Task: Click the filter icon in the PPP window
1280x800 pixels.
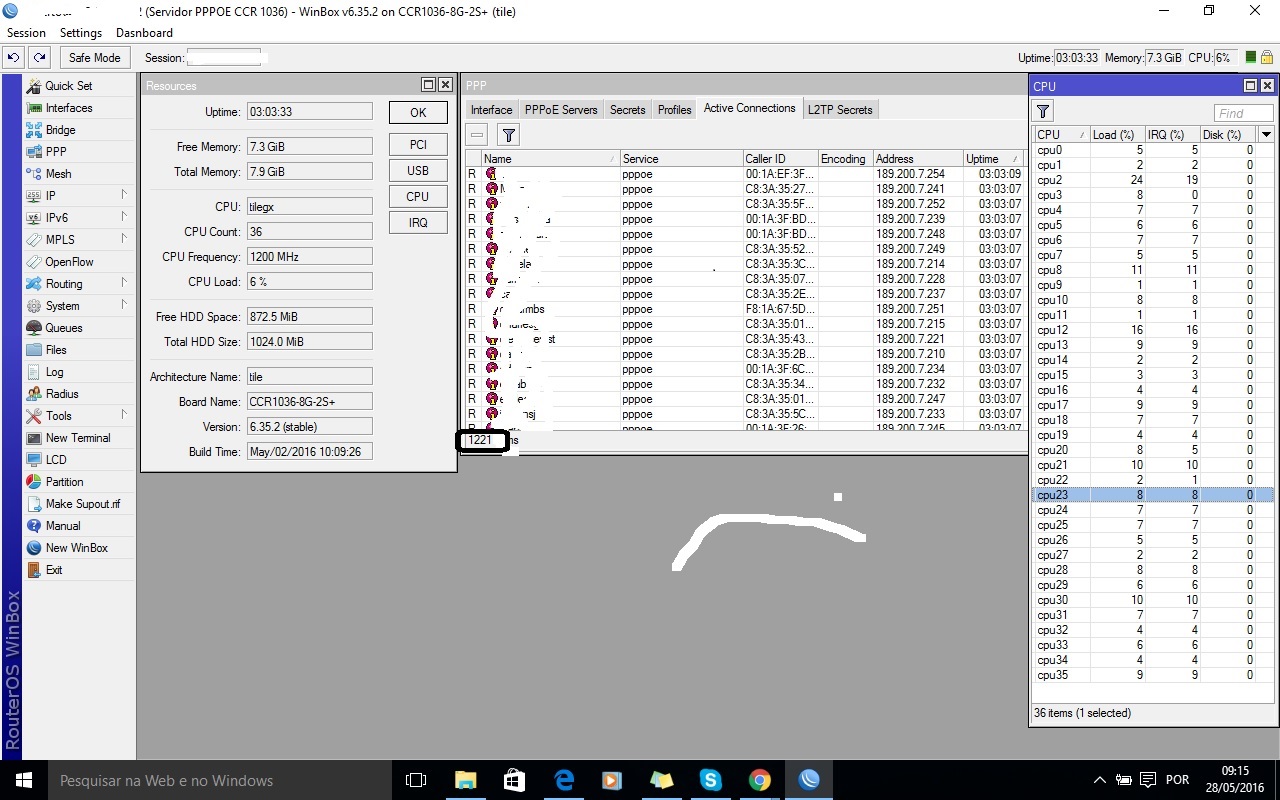Action: point(508,135)
